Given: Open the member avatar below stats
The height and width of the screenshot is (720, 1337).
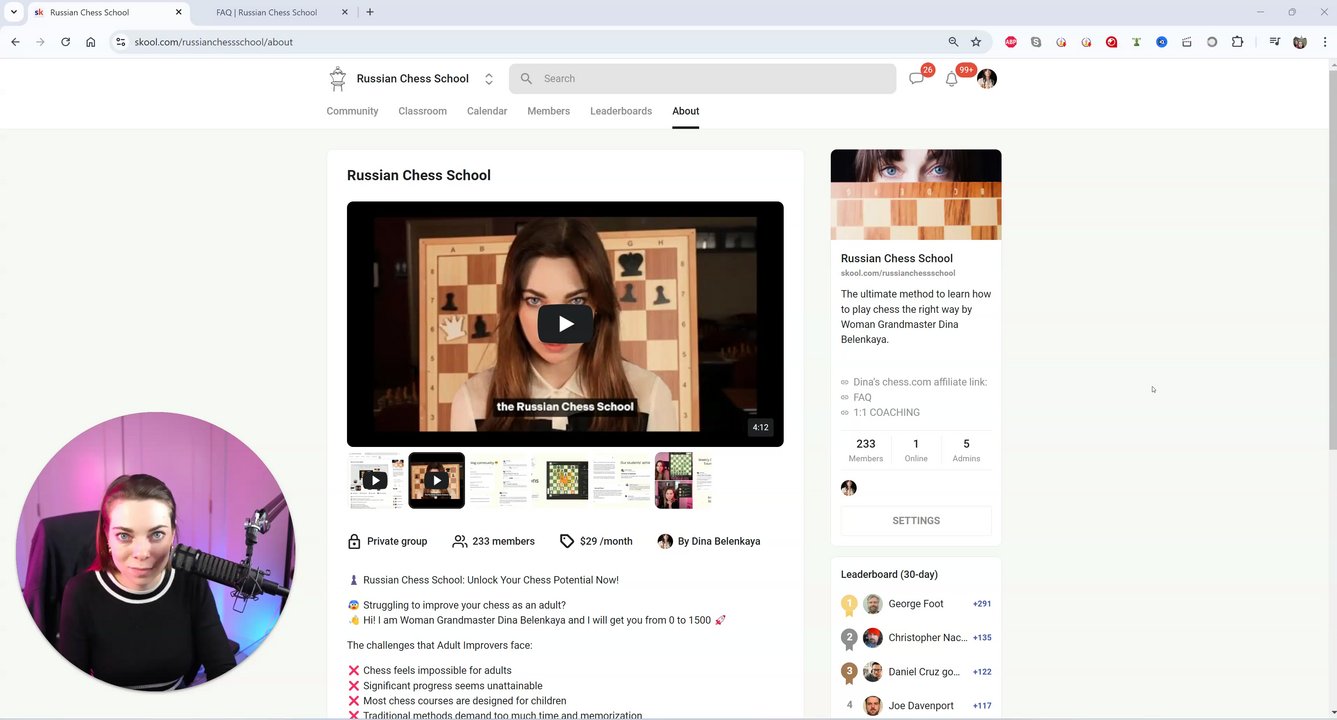Looking at the screenshot, I should [x=849, y=488].
